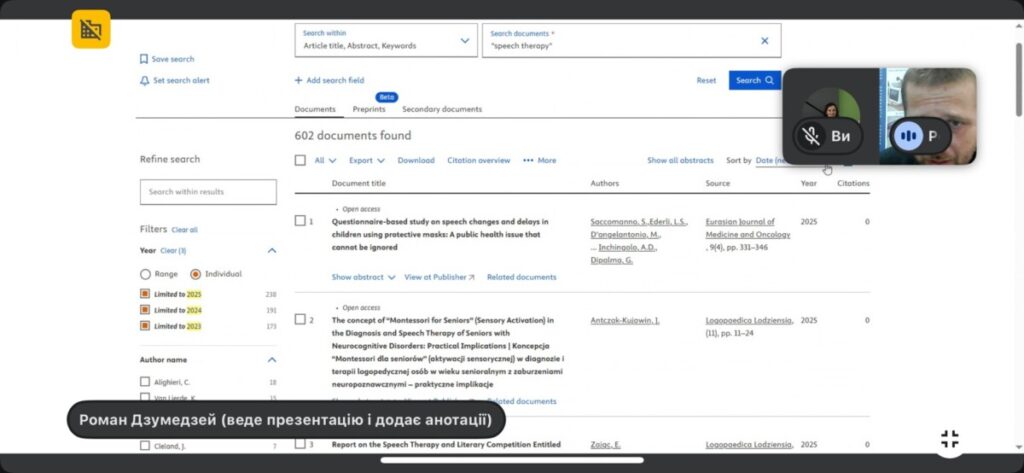Click the Save search bookmark icon

[x=144, y=59]
